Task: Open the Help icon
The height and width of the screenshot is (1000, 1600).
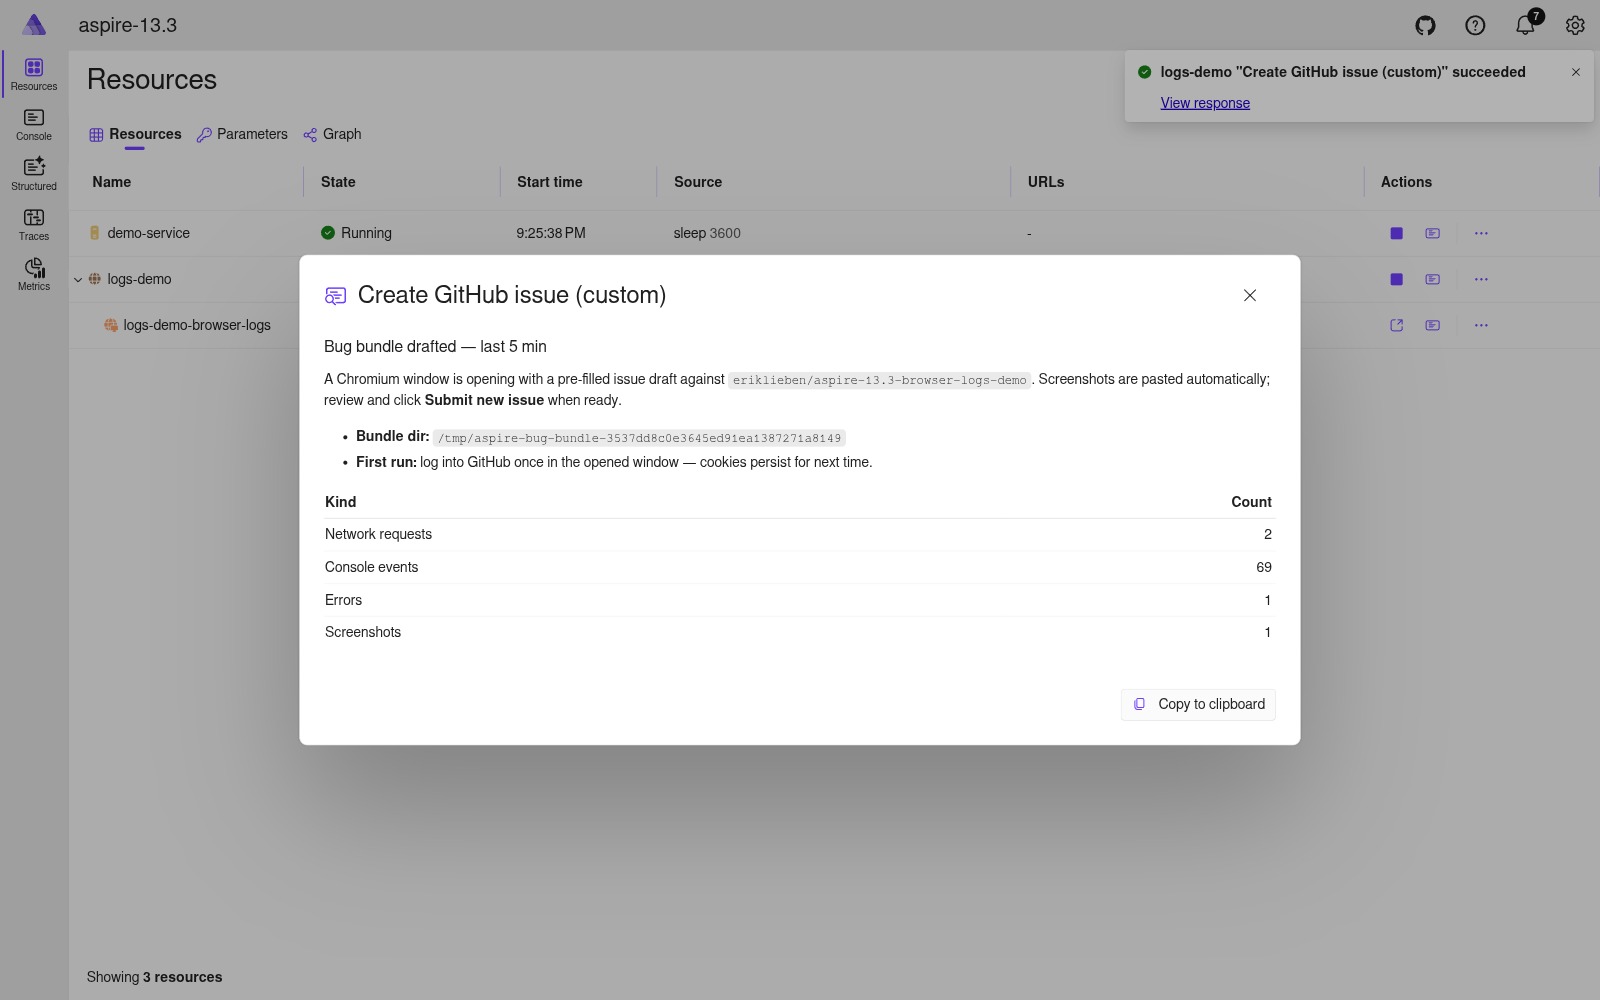Action: click(x=1475, y=25)
